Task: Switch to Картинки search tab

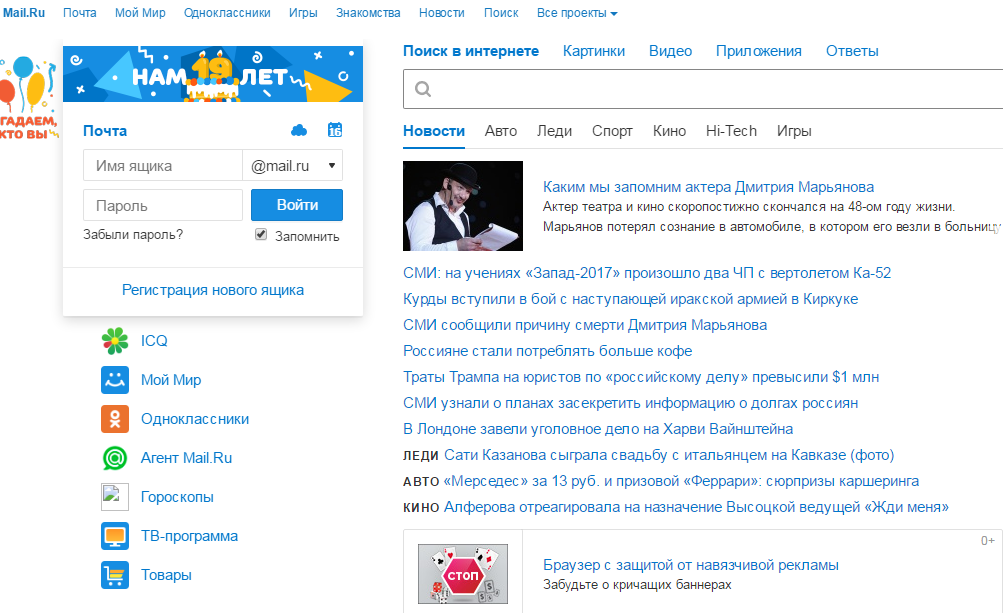Action: 594,51
